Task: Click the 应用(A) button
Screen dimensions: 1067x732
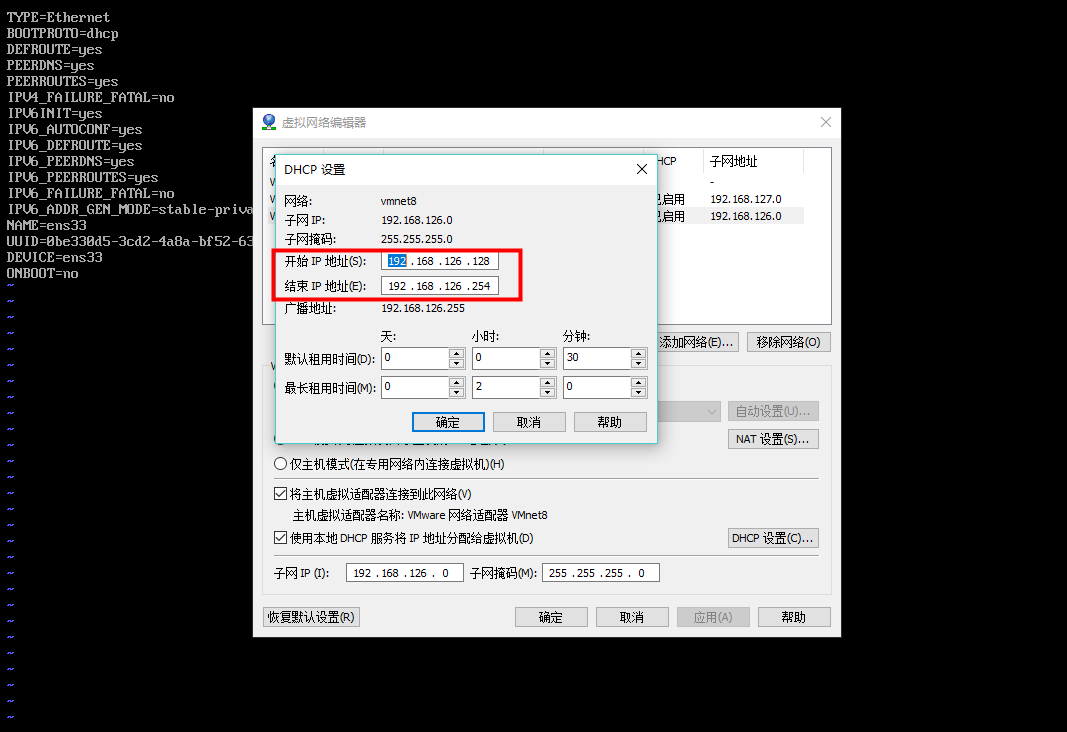Action: coord(713,617)
